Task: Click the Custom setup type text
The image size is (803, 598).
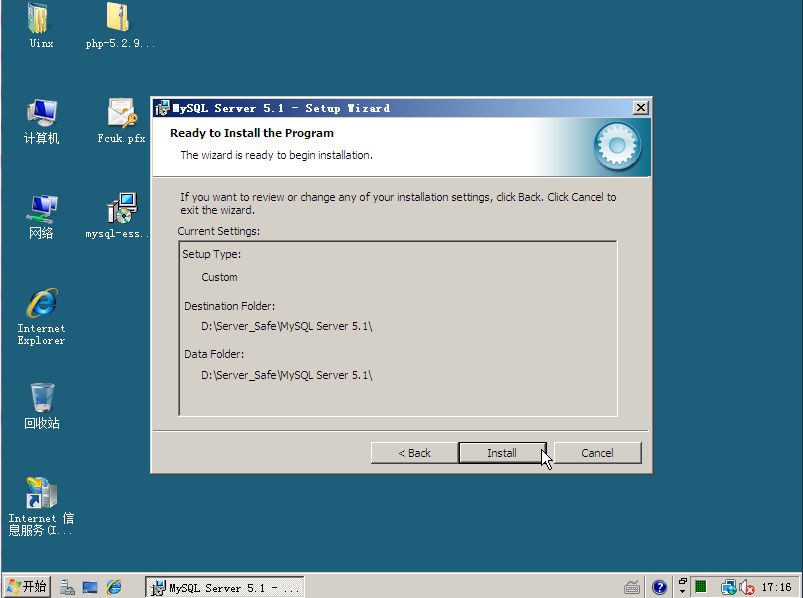Action: pos(219,277)
